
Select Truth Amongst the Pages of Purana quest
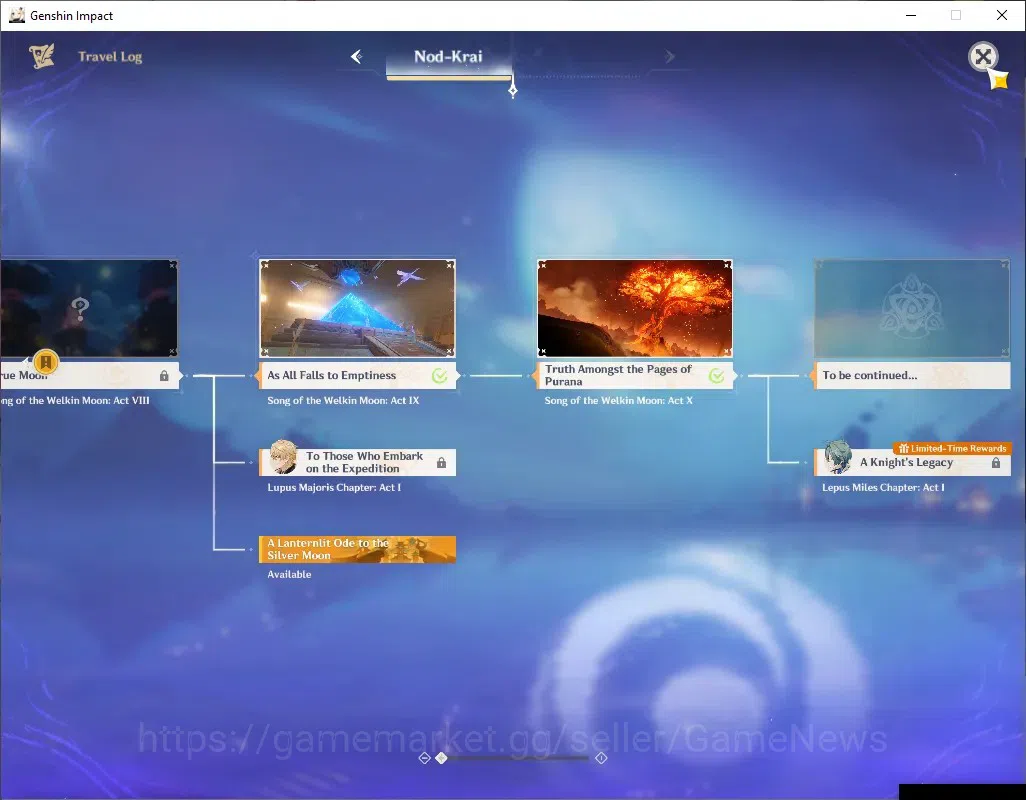tap(635, 375)
